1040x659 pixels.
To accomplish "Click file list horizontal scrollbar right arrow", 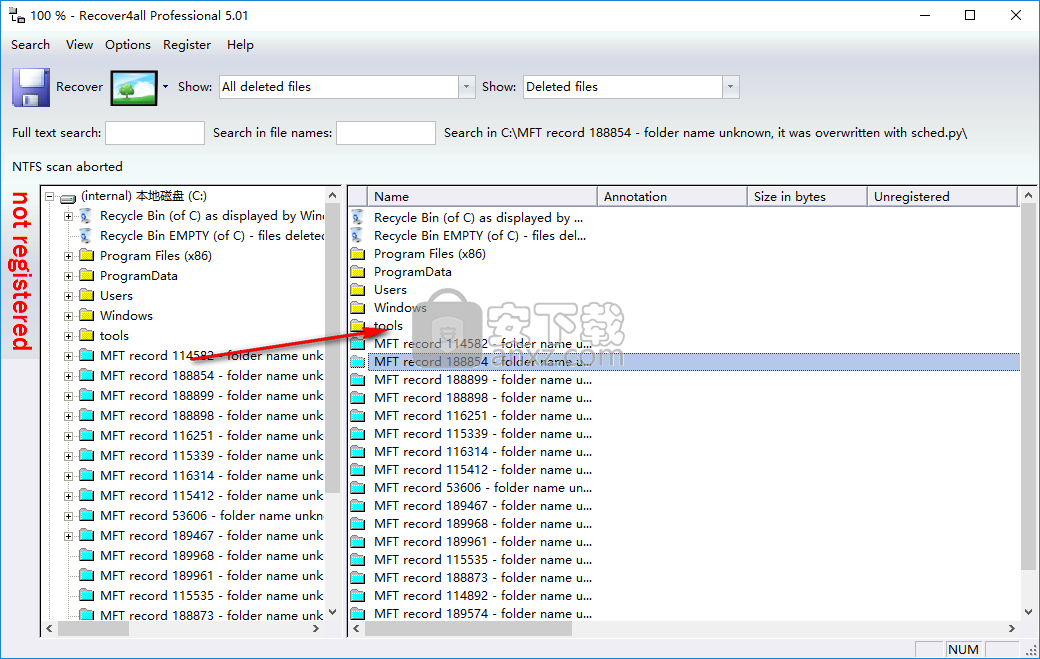I will pyautogui.click(x=1011, y=628).
